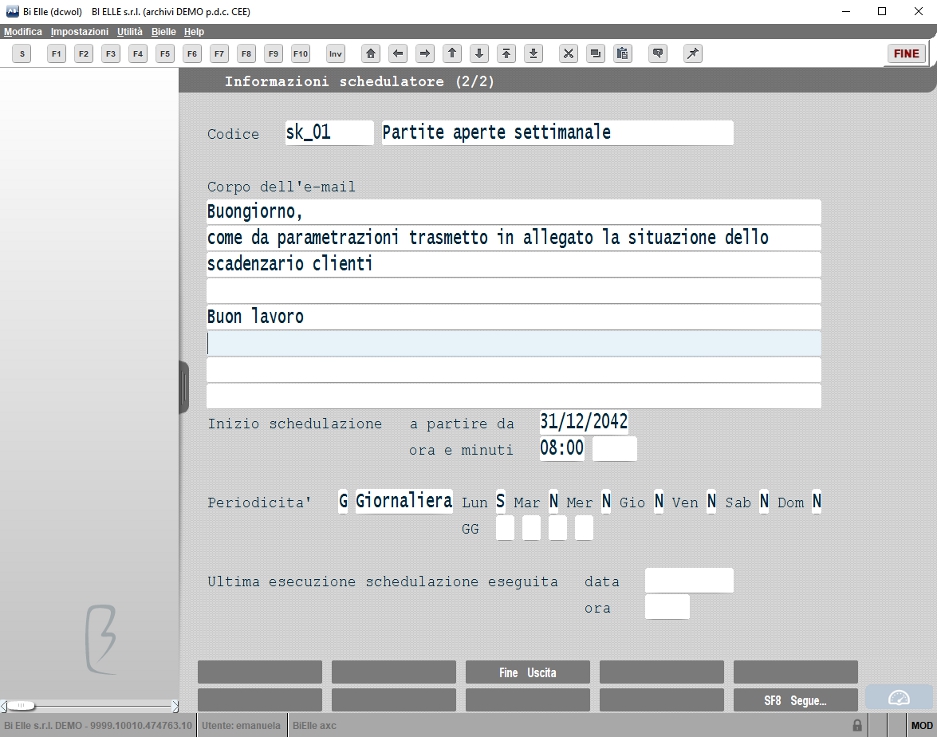Click the Cut scissors icon
Viewport: 937px width, 737px height.
click(x=568, y=54)
